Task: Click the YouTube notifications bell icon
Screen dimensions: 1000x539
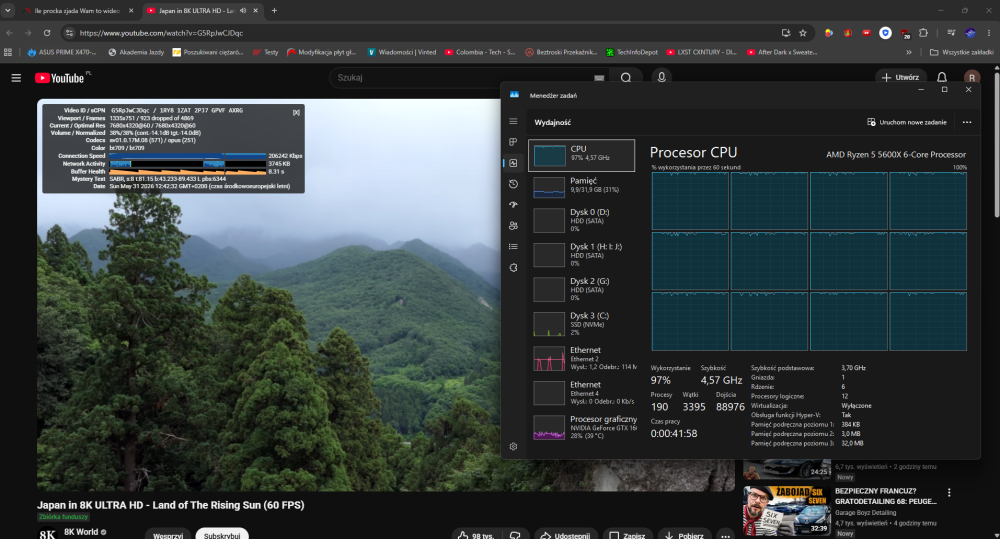Action: 942,77
